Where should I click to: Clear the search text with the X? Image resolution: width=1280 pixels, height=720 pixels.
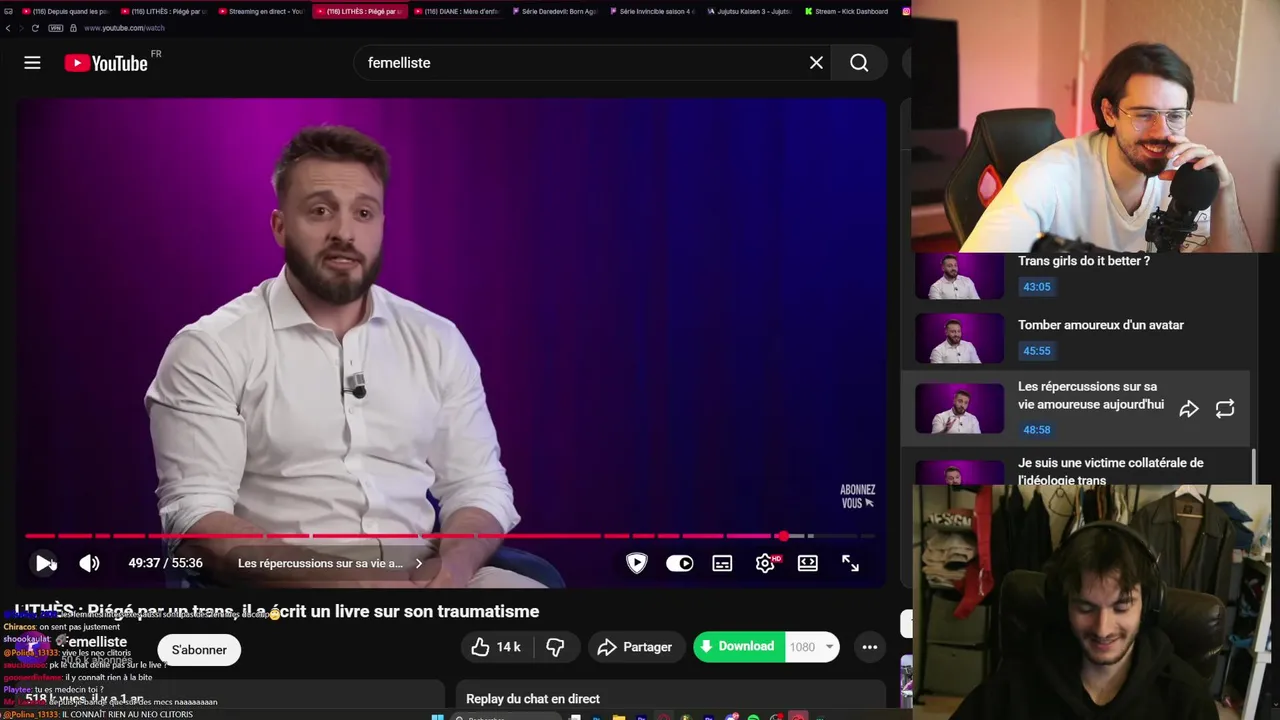coord(816,63)
